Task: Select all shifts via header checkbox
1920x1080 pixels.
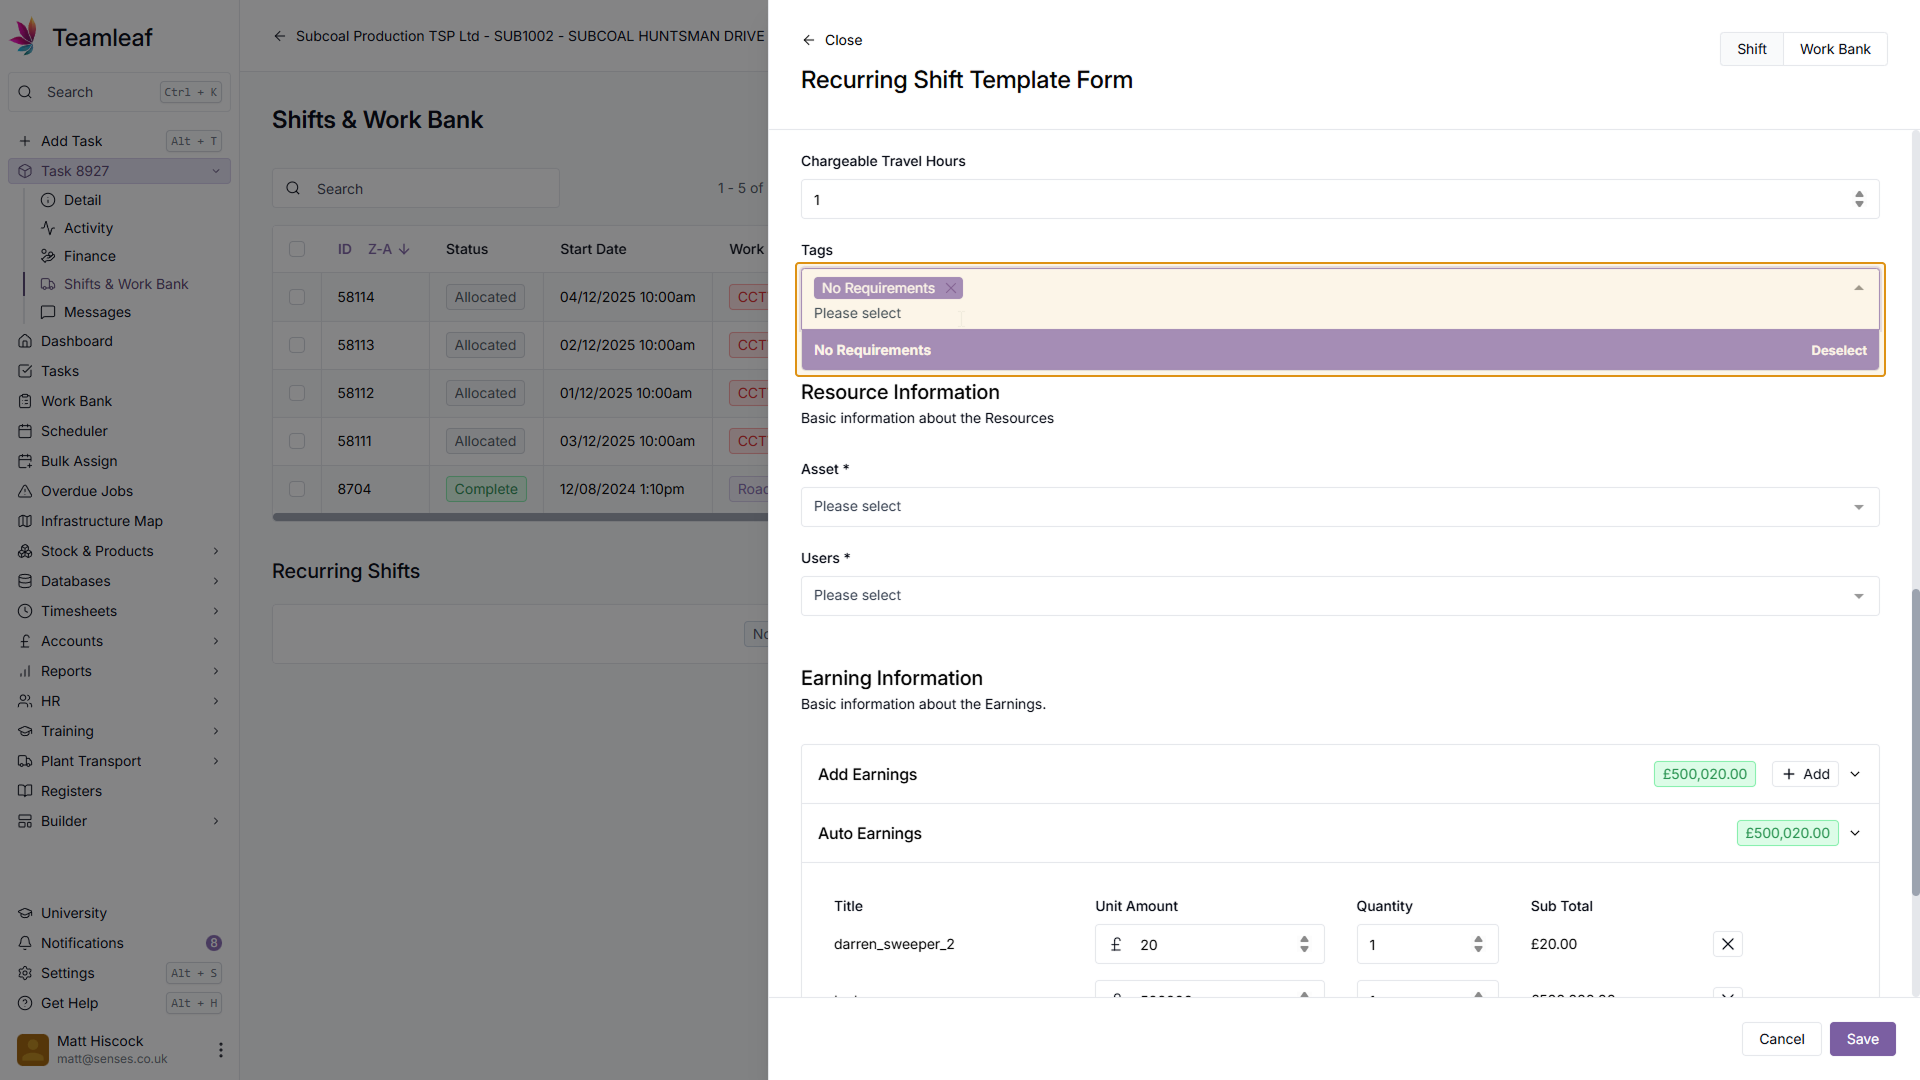Action: [x=297, y=249]
